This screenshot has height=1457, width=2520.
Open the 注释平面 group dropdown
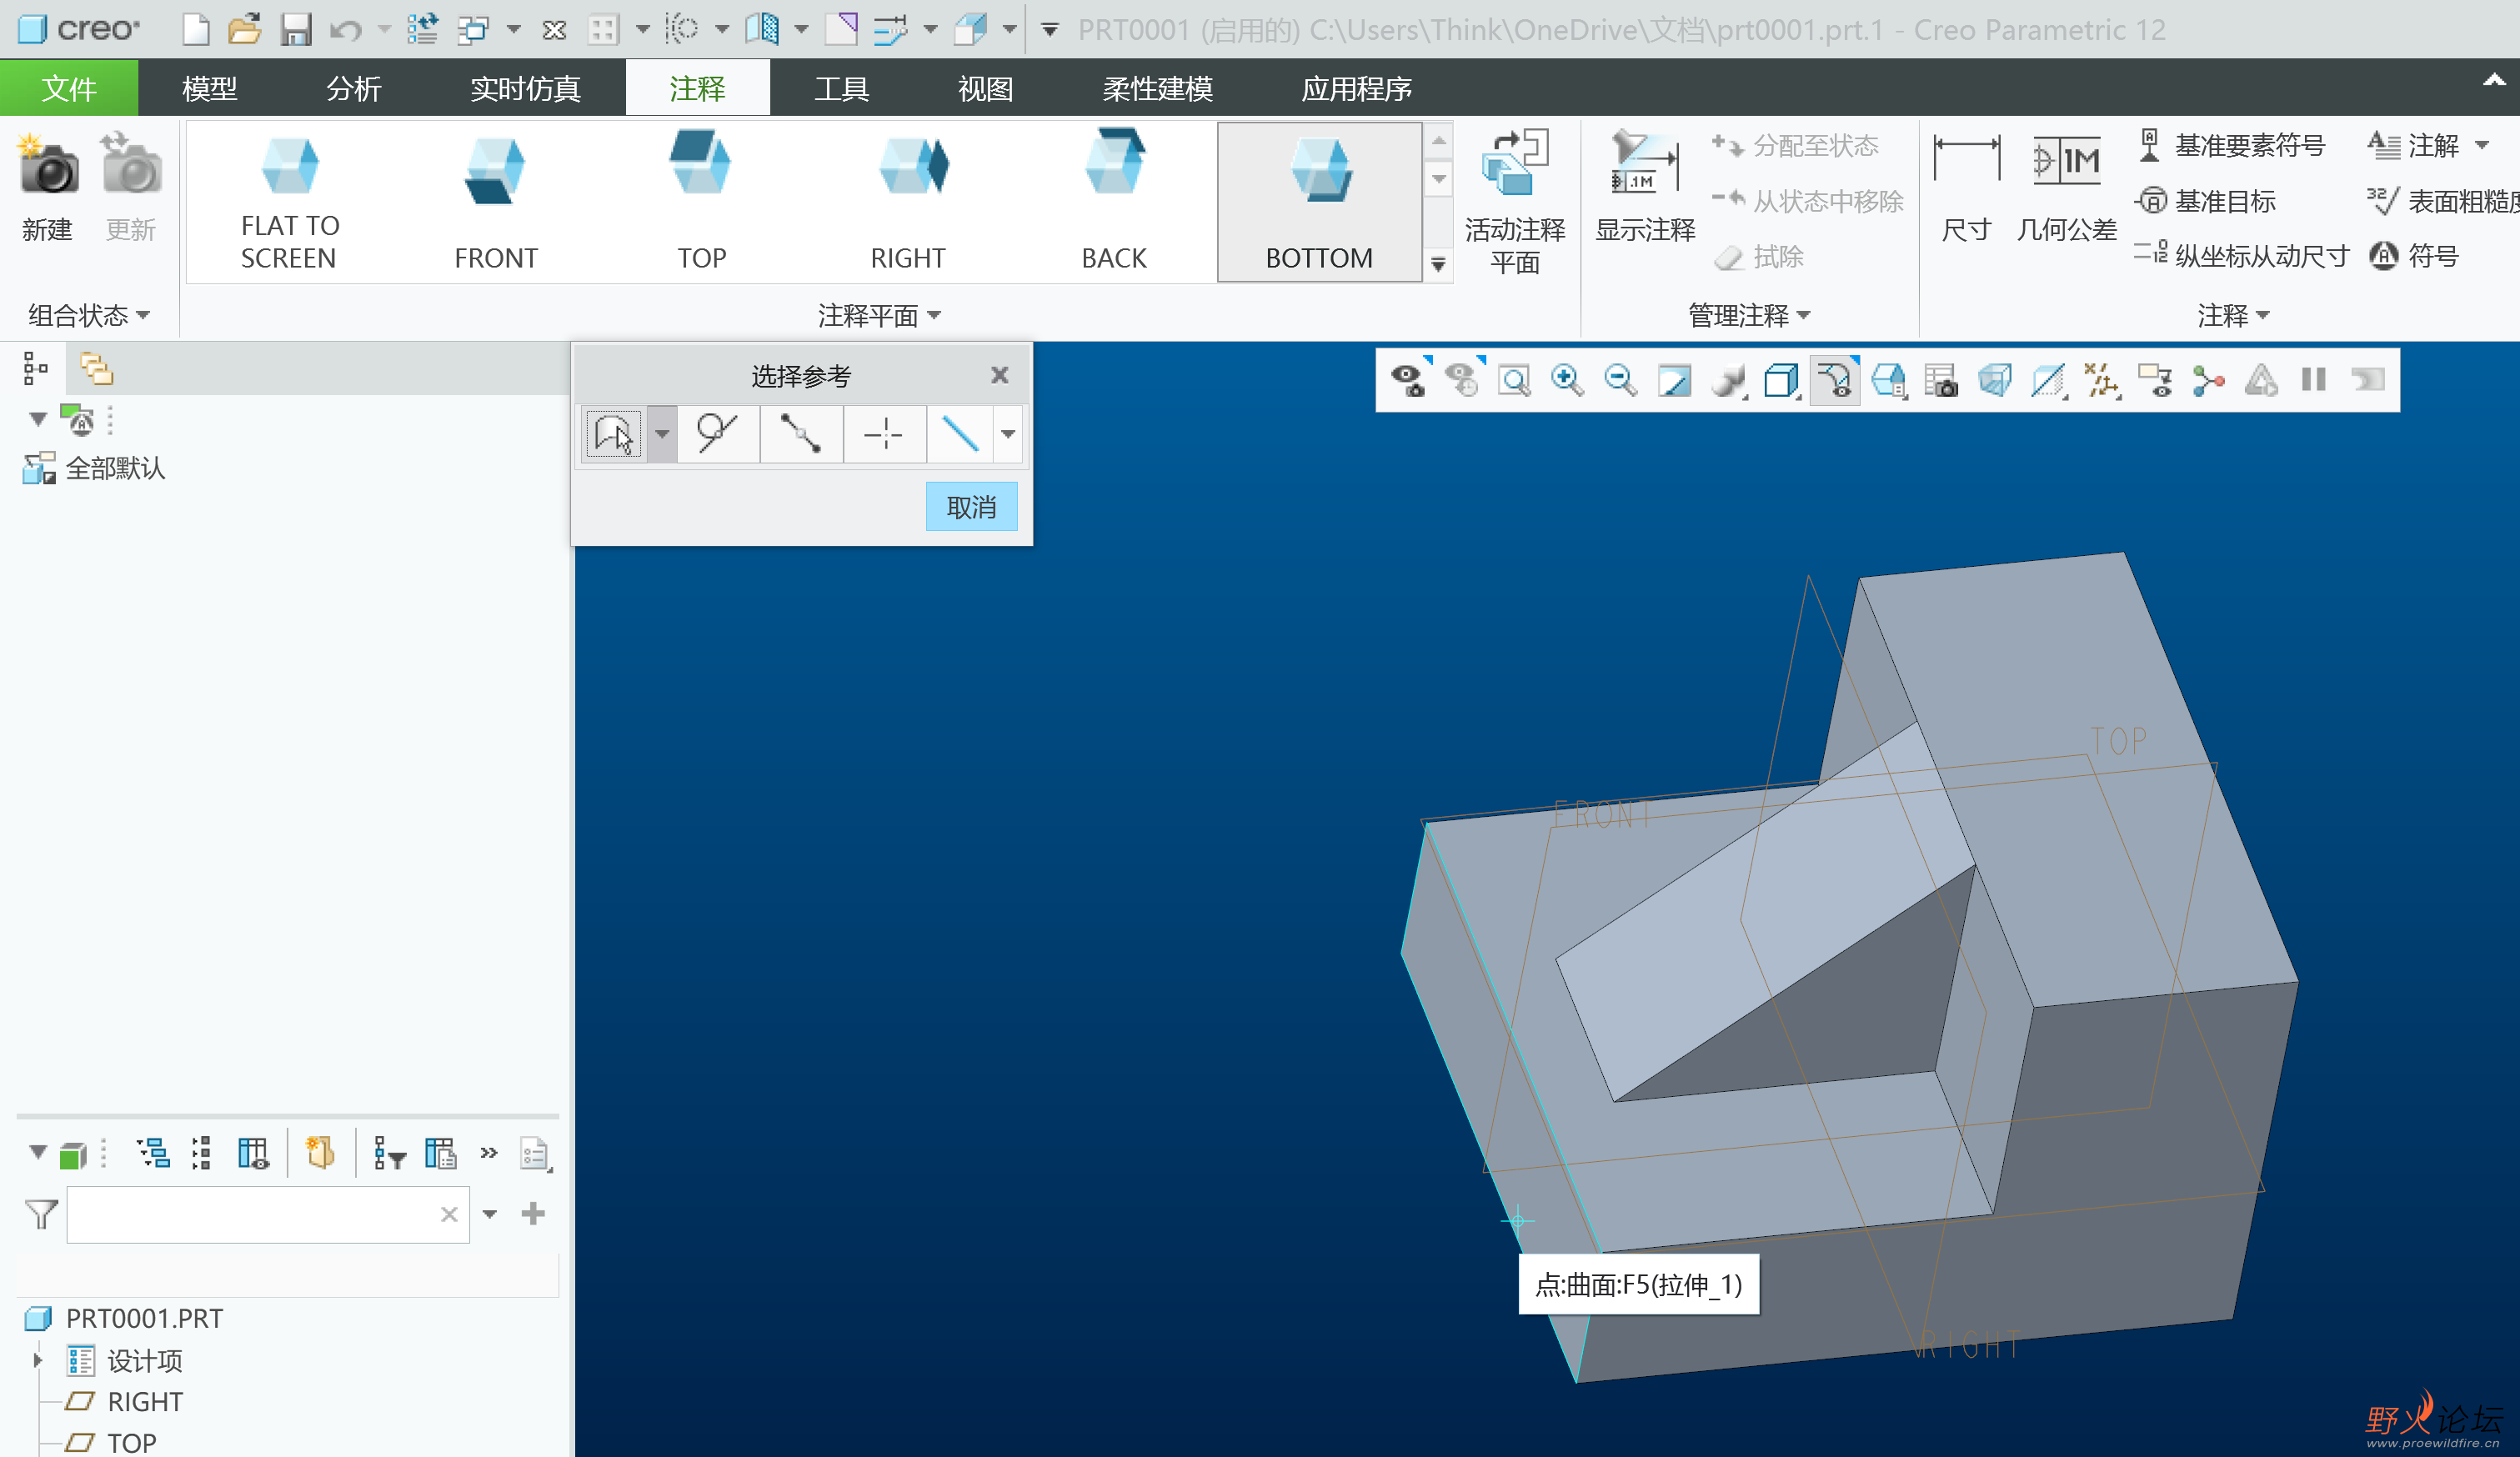coord(879,315)
